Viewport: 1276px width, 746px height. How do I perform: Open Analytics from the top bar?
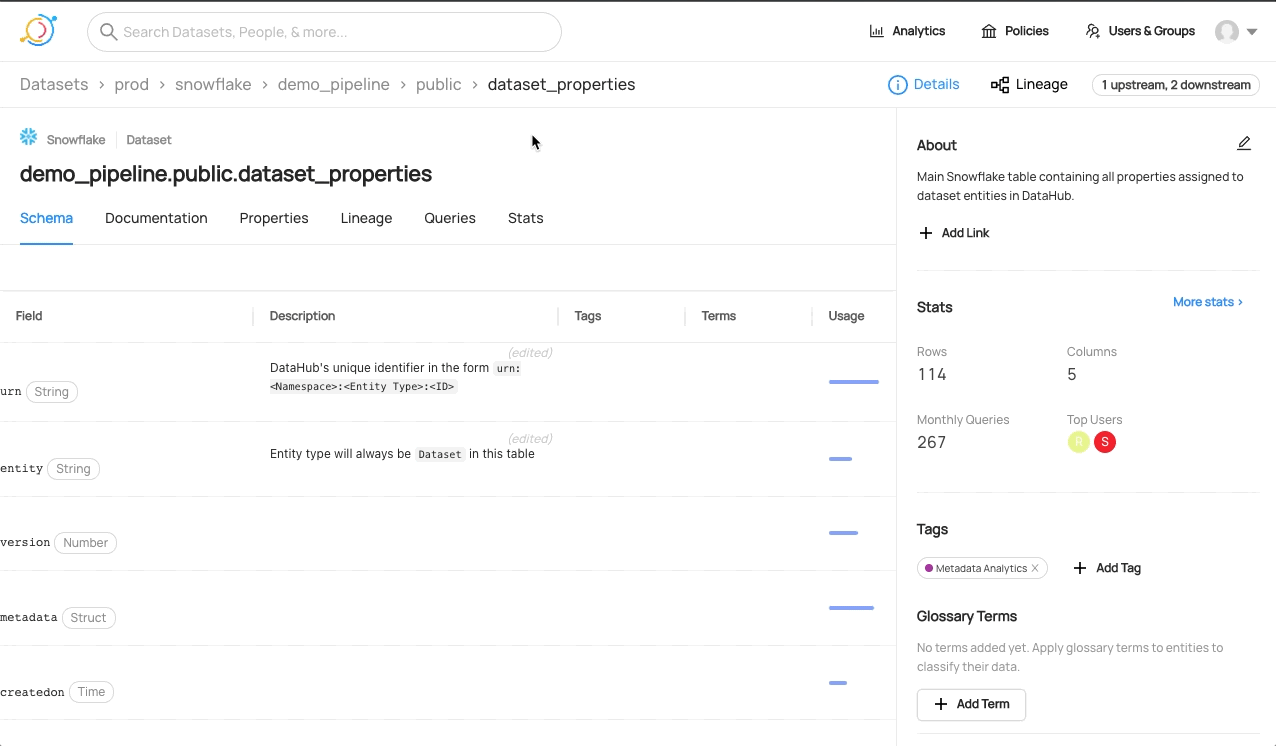[907, 31]
